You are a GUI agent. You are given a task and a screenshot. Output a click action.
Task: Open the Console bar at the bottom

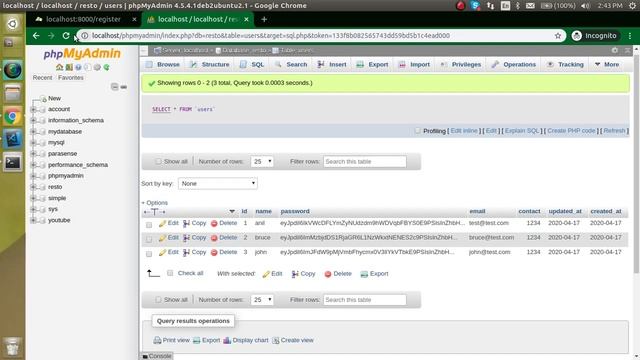click(157, 356)
